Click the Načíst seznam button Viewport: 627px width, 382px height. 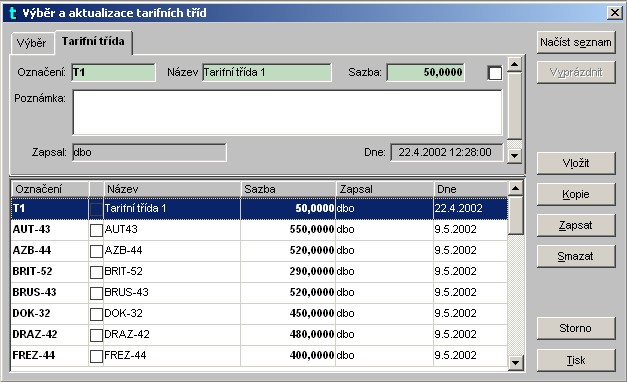pos(576,42)
